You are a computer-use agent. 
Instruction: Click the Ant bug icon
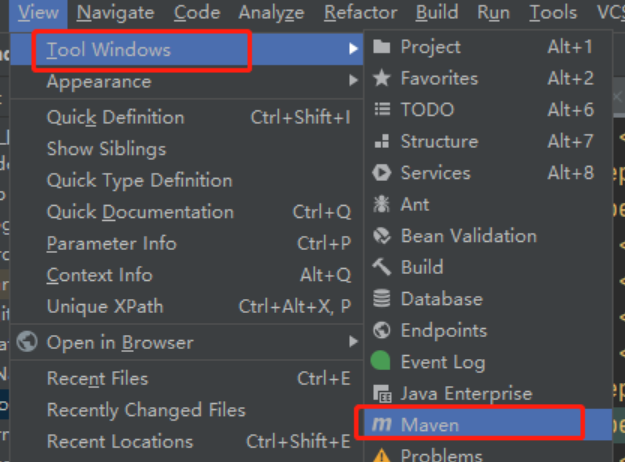tap(381, 204)
